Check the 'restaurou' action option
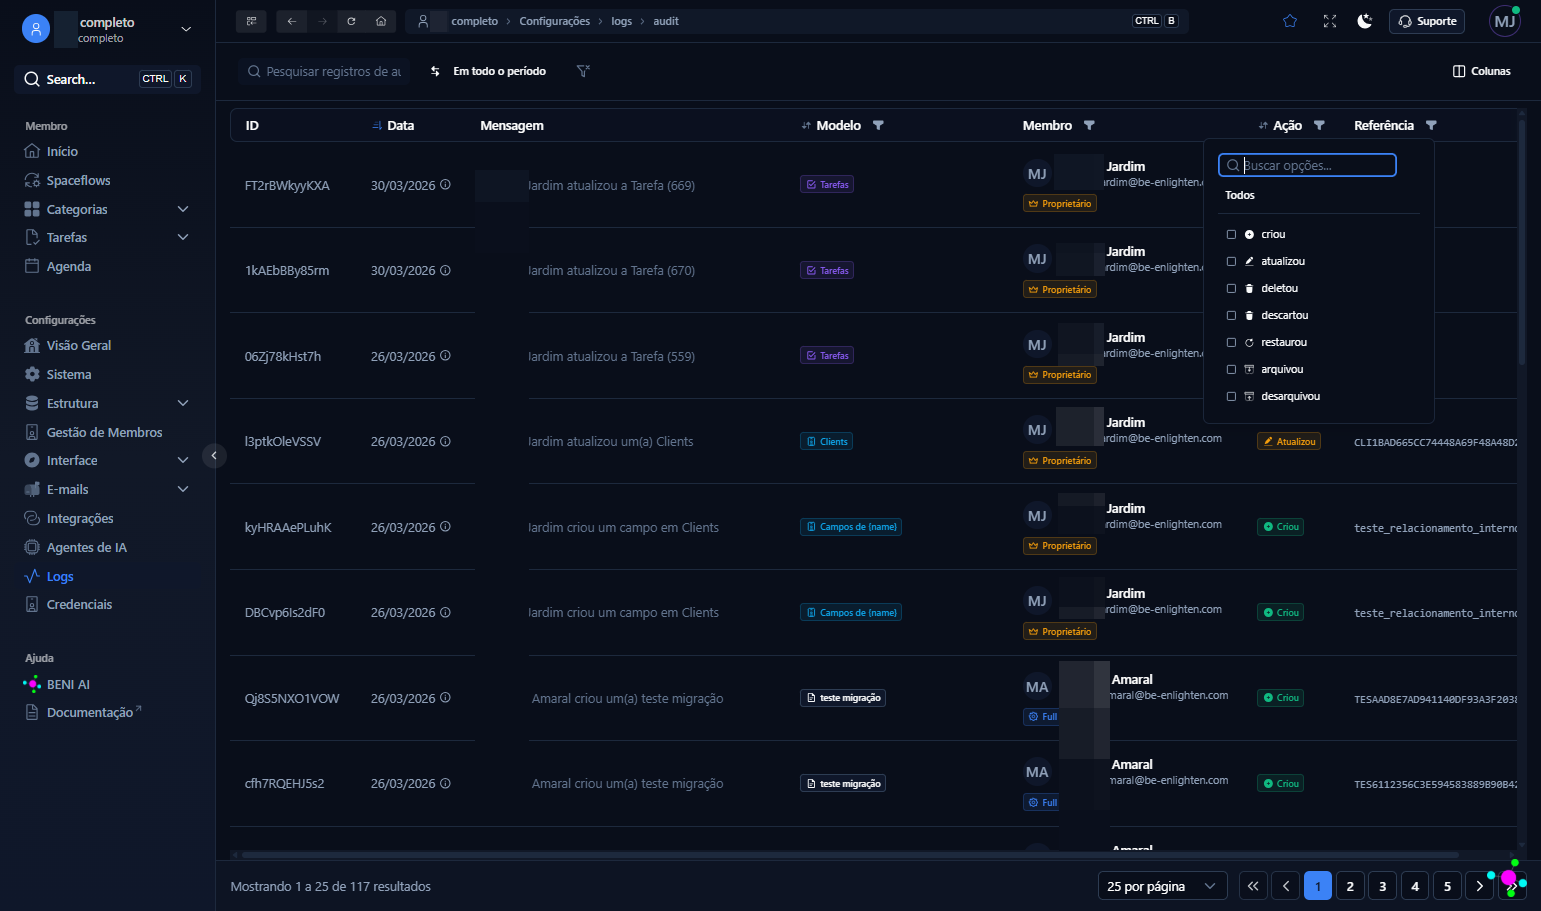The width and height of the screenshot is (1541, 911). [x=1231, y=342]
